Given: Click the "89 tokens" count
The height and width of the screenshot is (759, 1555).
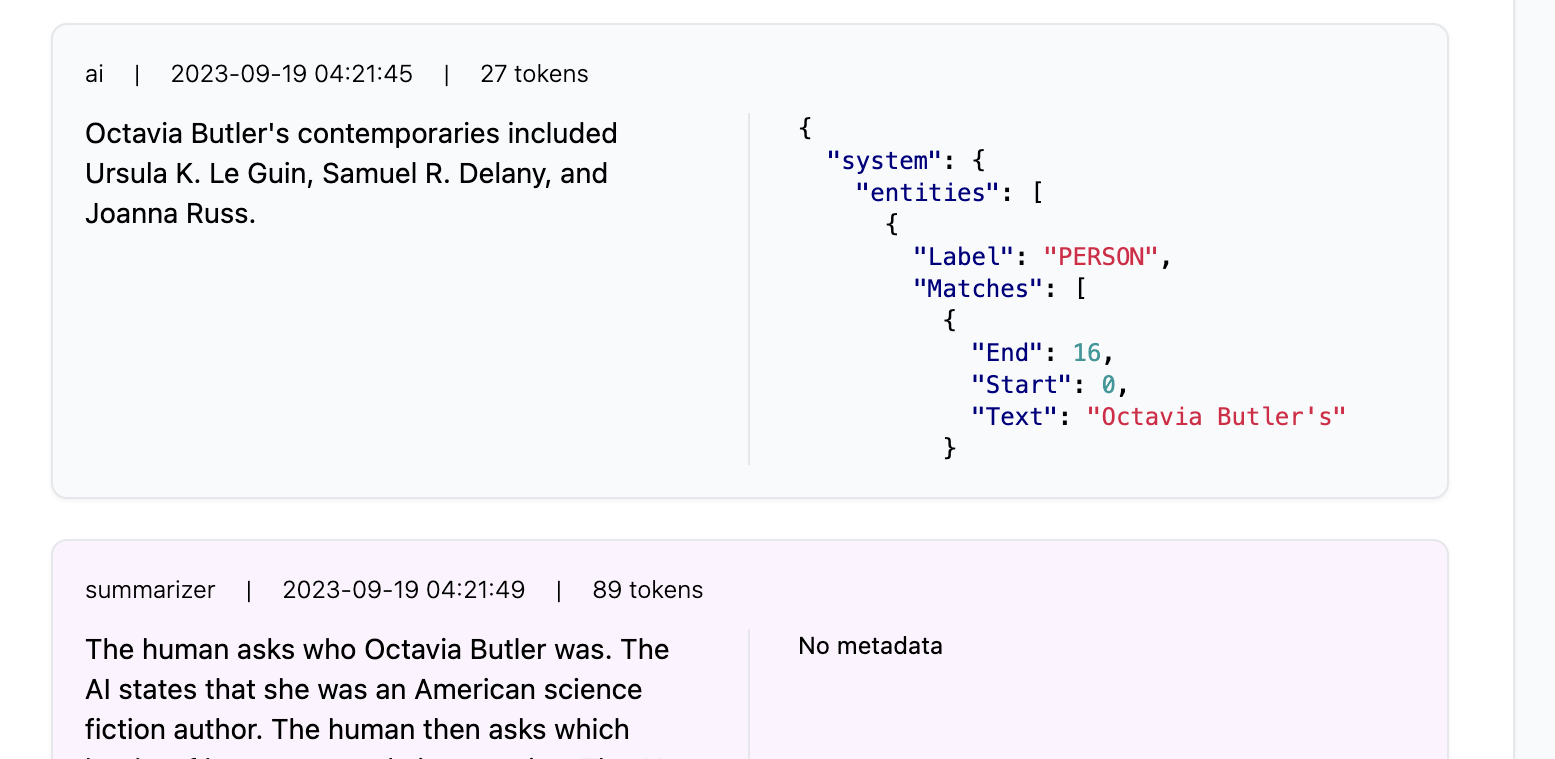Looking at the screenshot, I should (x=647, y=590).
